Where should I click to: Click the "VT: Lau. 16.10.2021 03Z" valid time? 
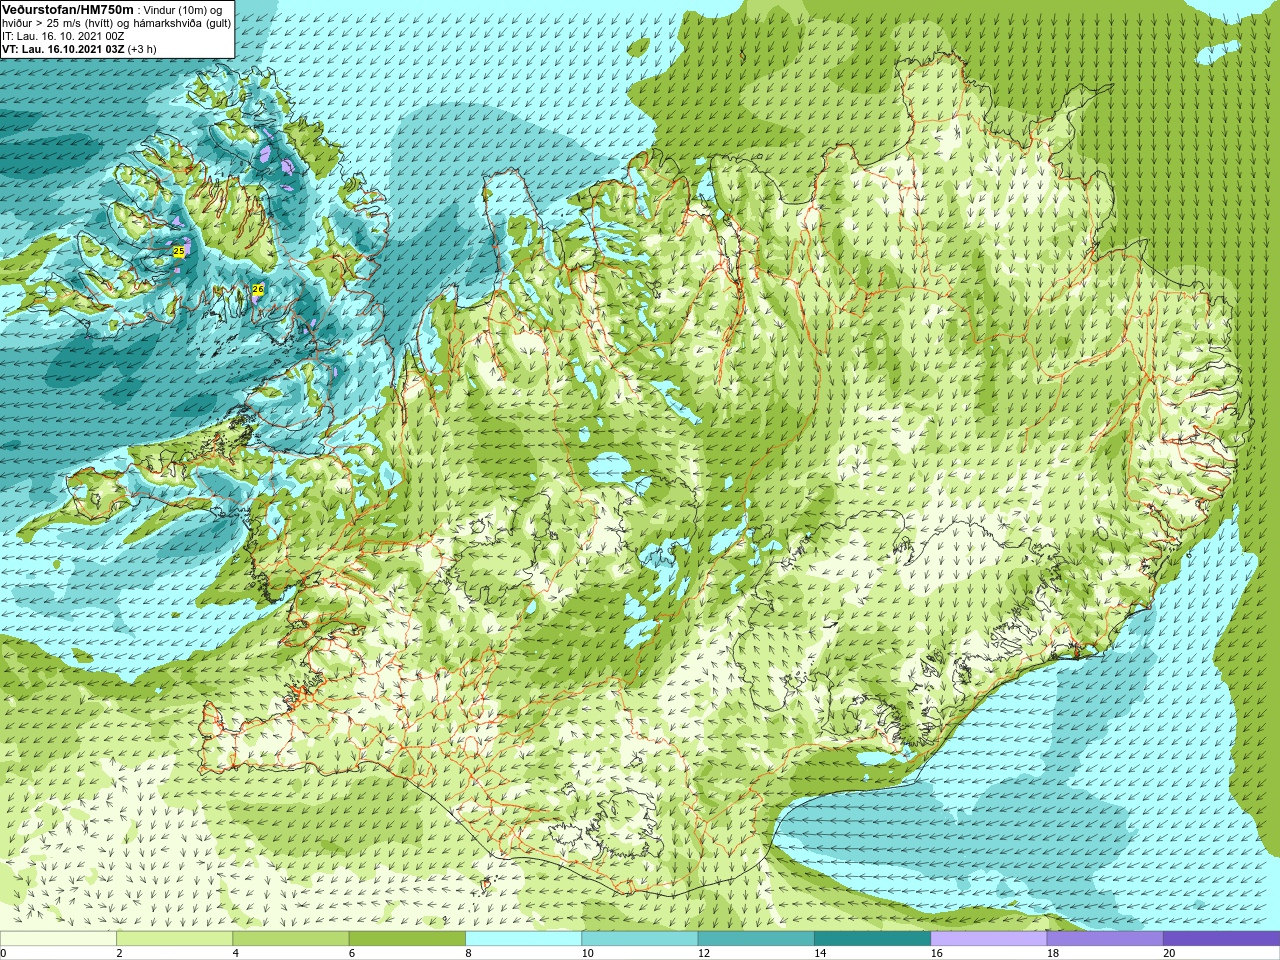click(62, 49)
